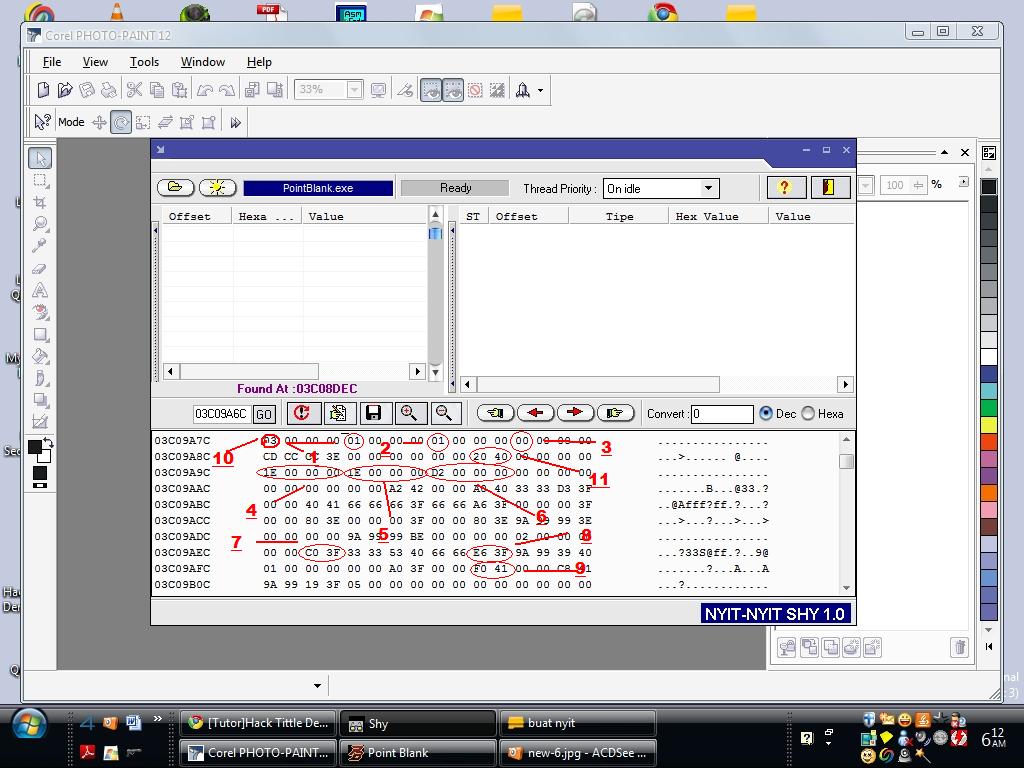Toggle the rotate mode button beside Mode
This screenshot has width=1024, height=768.
pos(121,122)
